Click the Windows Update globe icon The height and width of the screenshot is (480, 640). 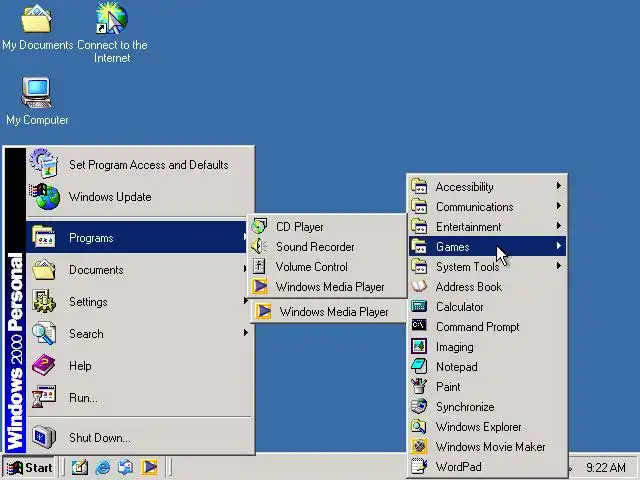click(44, 197)
